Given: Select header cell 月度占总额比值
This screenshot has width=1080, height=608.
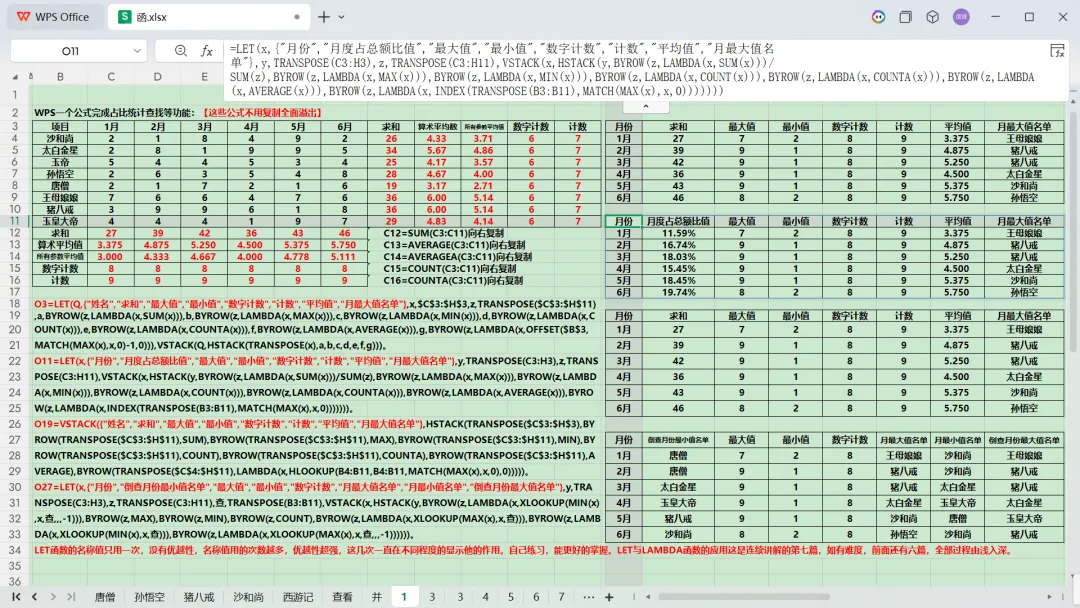Looking at the screenshot, I should click(678, 221).
